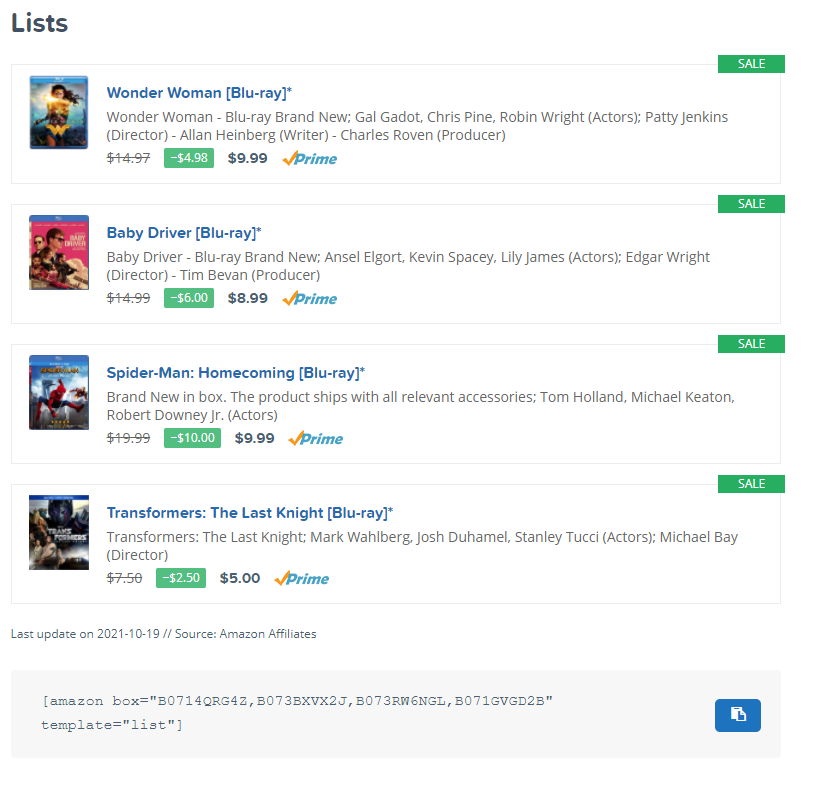Click the Spider-Man description starting 'Brand New in box'
814x788 pixels.
click(x=421, y=406)
